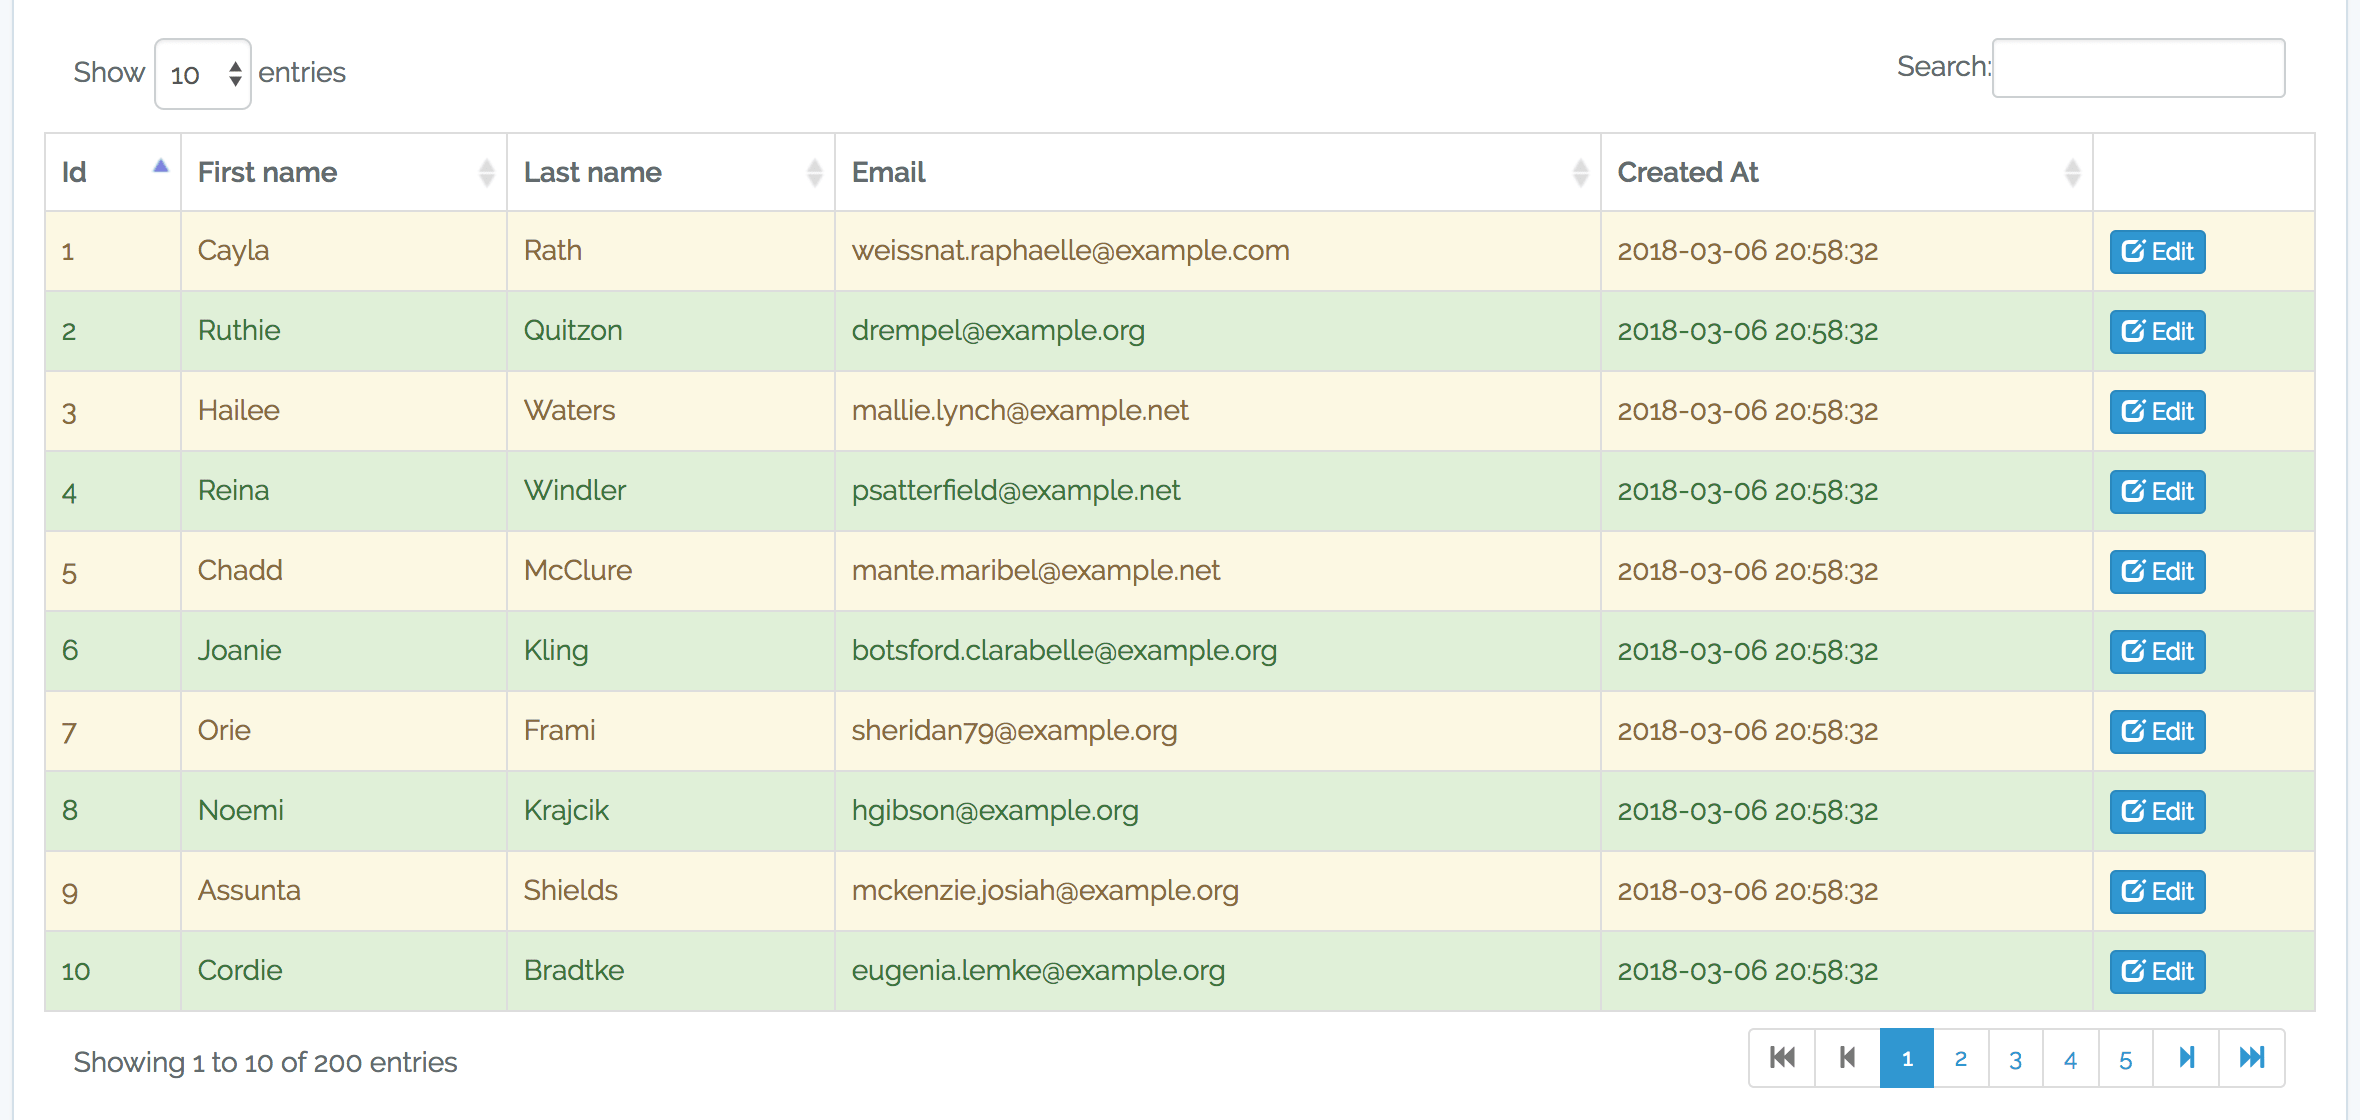Open page 3 of the table

click(2016, 1057)
